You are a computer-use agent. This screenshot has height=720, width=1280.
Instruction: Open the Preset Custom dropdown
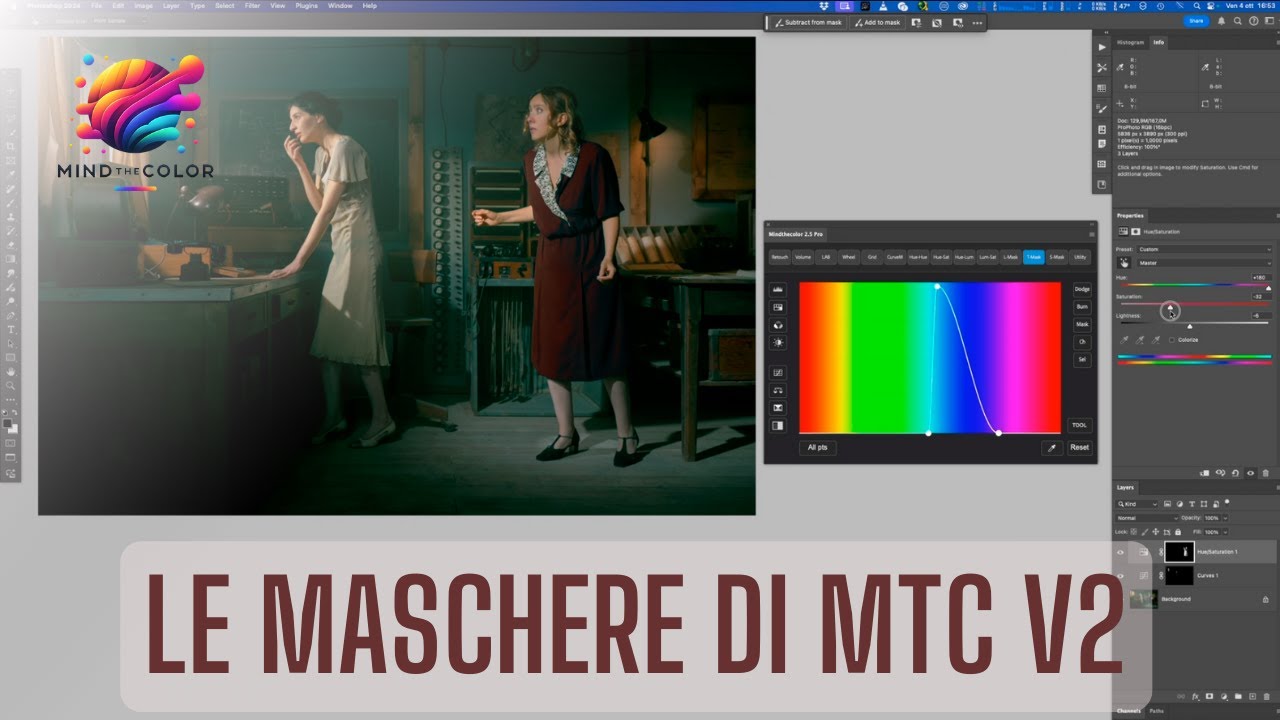[x=1204, y=249]
